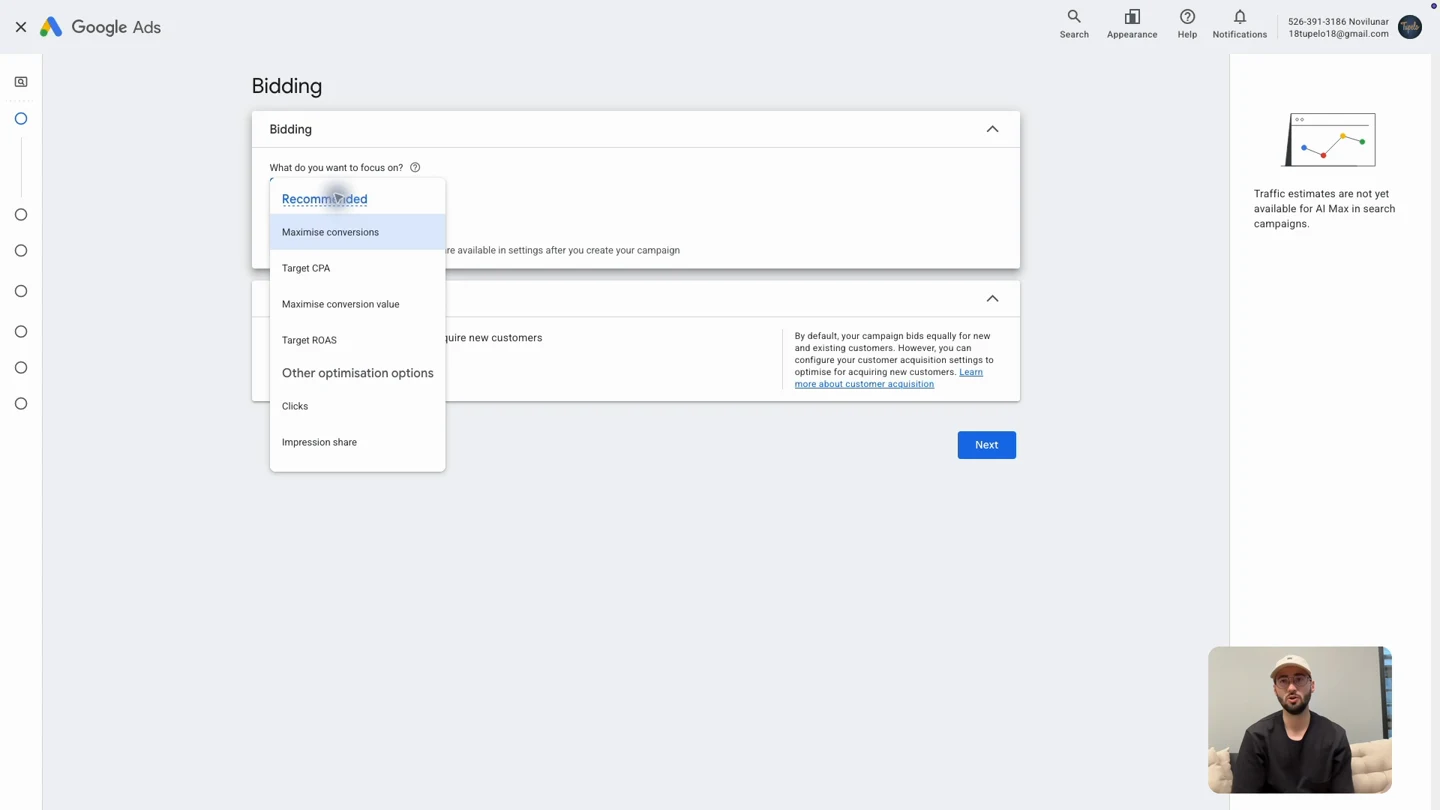1440x810 pixels.
Task: Open the Notifications bell
Action: coord(1240,24)
